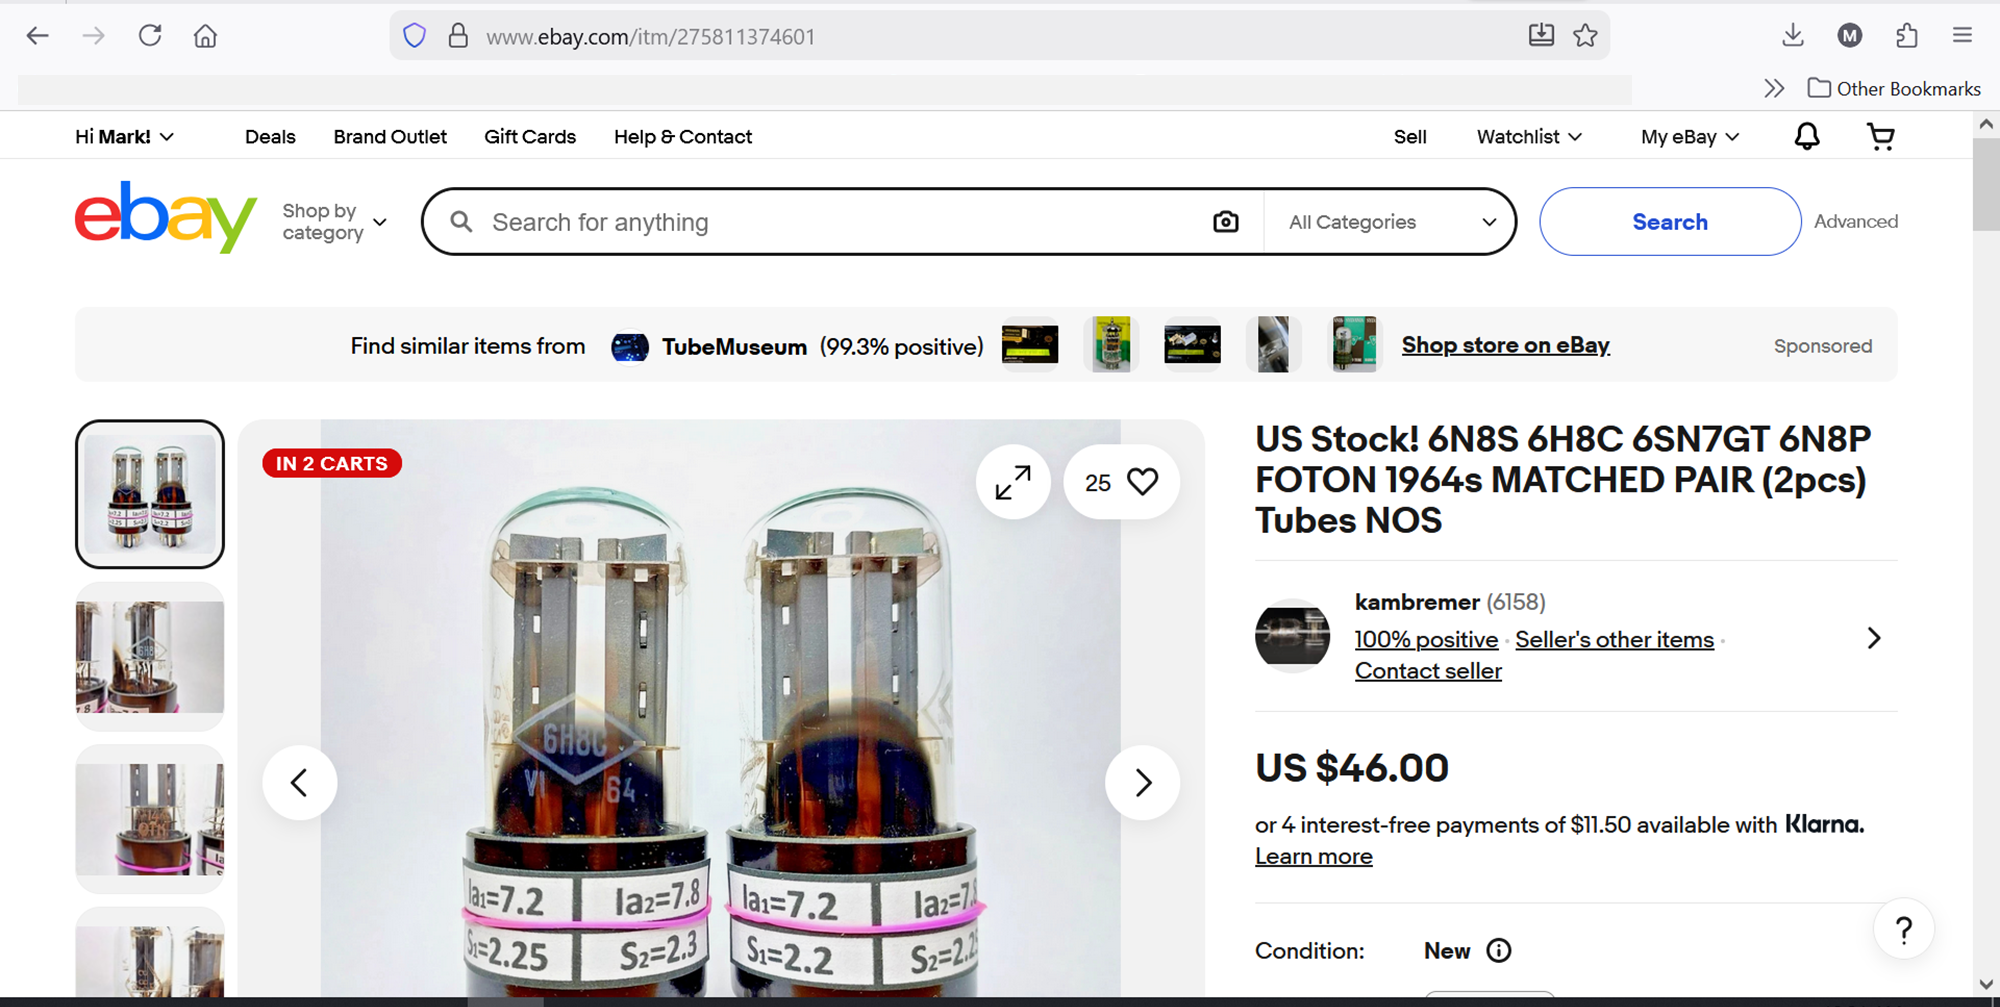
Task: Select the second product thumbnail
Action: (150, 657)
